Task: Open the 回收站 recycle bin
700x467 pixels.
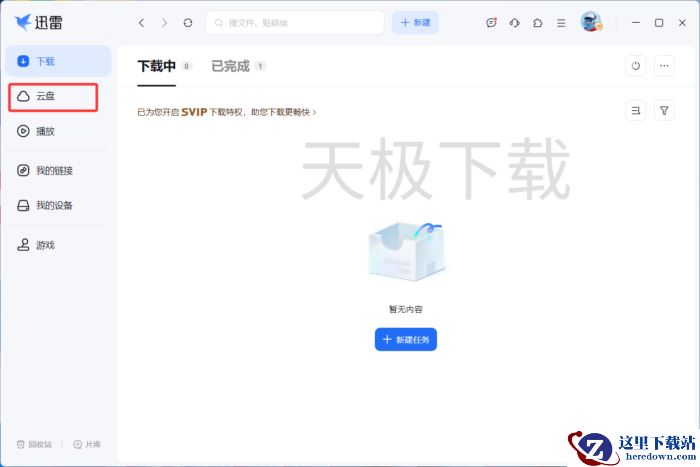Action: 34,444
